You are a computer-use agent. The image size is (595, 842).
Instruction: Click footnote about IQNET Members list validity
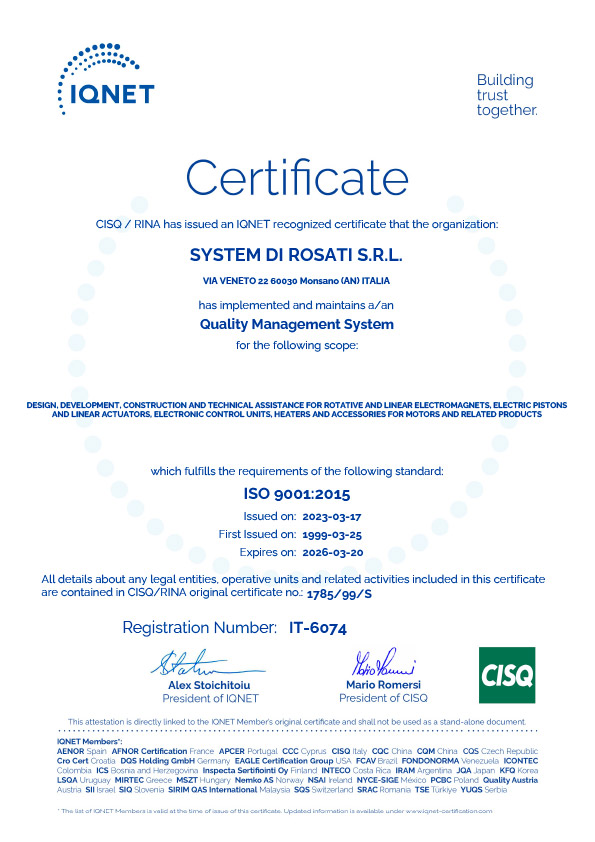click(x=274, y=811)
